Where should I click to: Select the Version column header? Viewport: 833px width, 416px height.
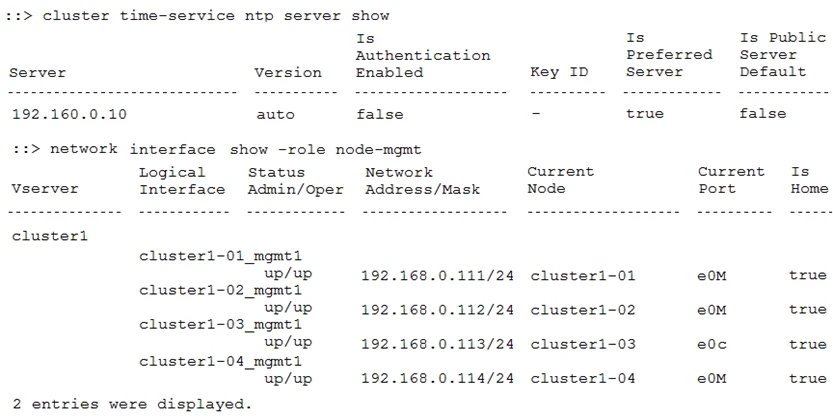(x=288, y=72)
